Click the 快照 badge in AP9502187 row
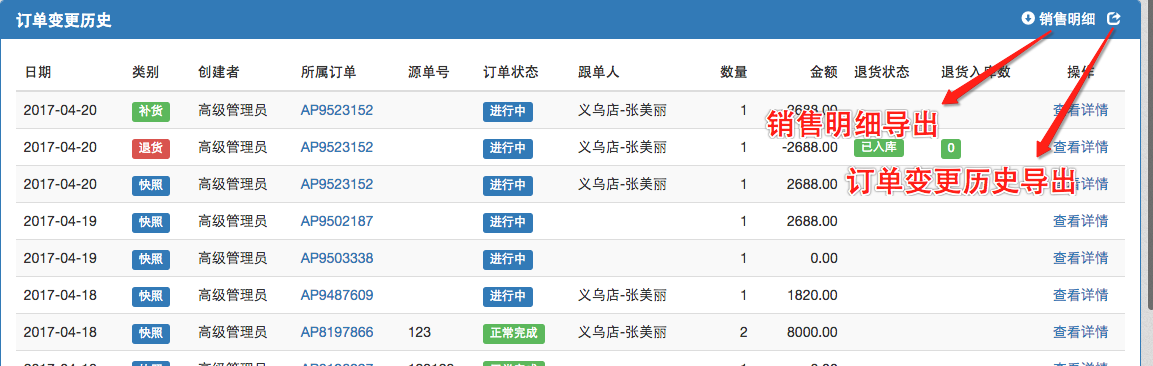 point(151,222)
